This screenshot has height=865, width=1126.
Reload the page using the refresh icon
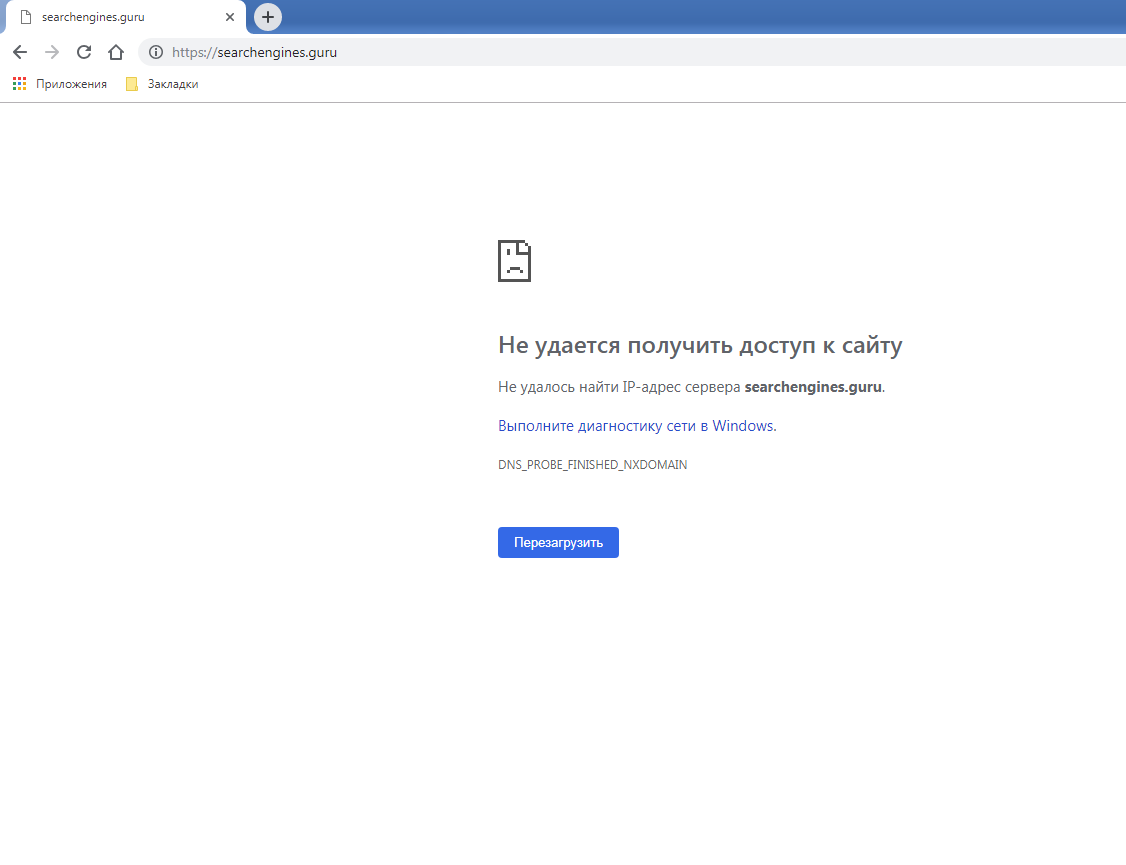(x=84, y=52)
